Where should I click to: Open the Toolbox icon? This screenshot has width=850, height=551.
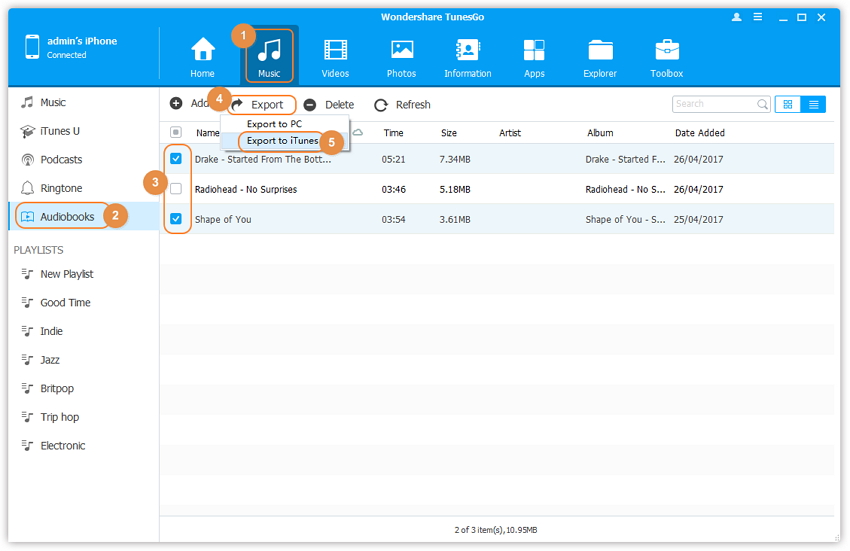coord(667,56)
